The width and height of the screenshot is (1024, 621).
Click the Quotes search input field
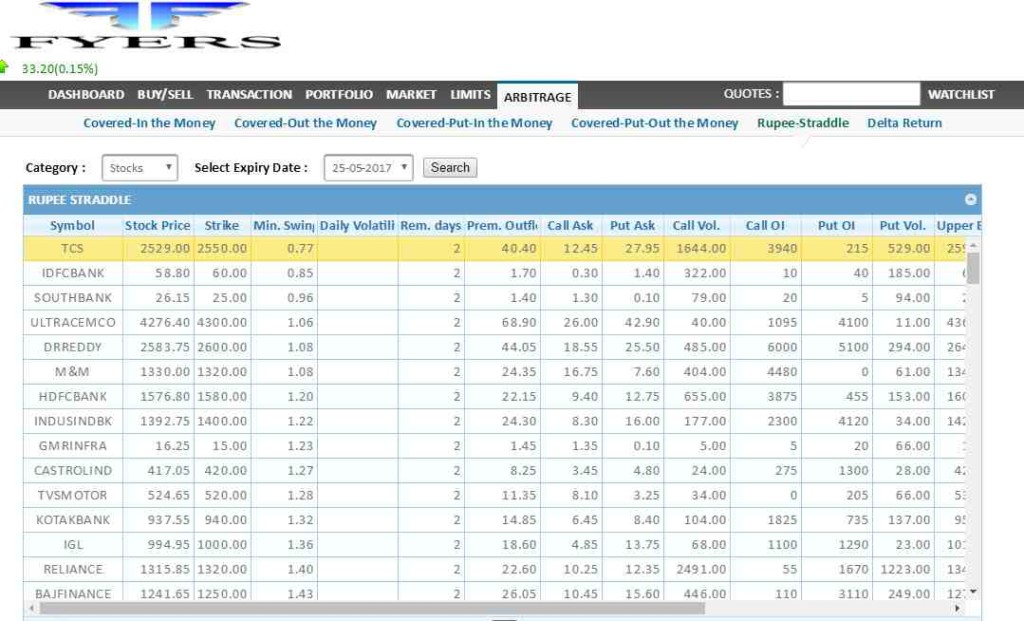(x=850, y=95)
